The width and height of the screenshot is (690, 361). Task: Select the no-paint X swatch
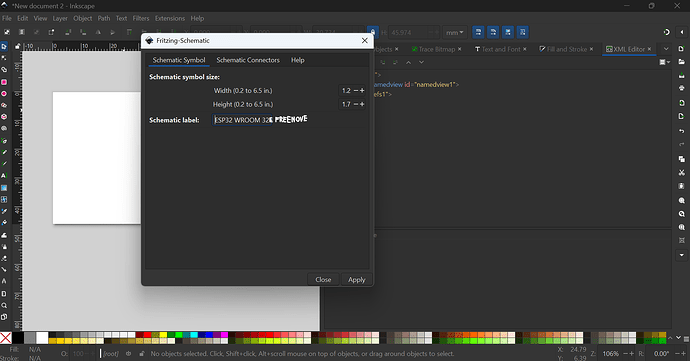pyautogui.click(x=6, y=338)
